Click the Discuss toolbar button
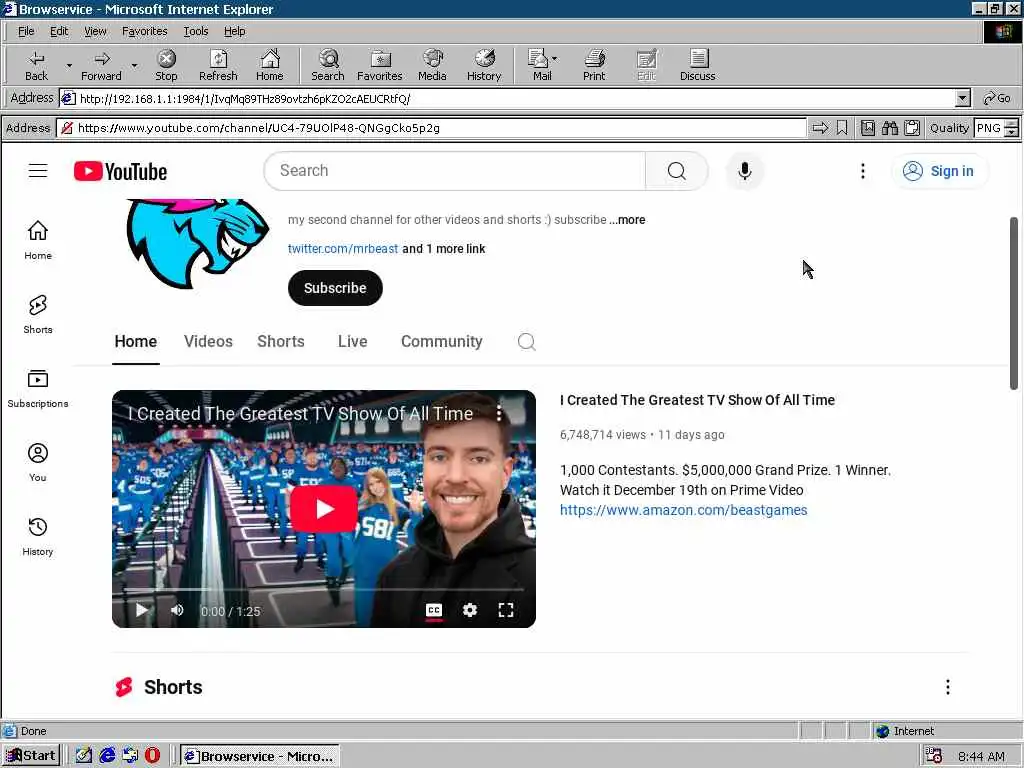 pos(697,65)
